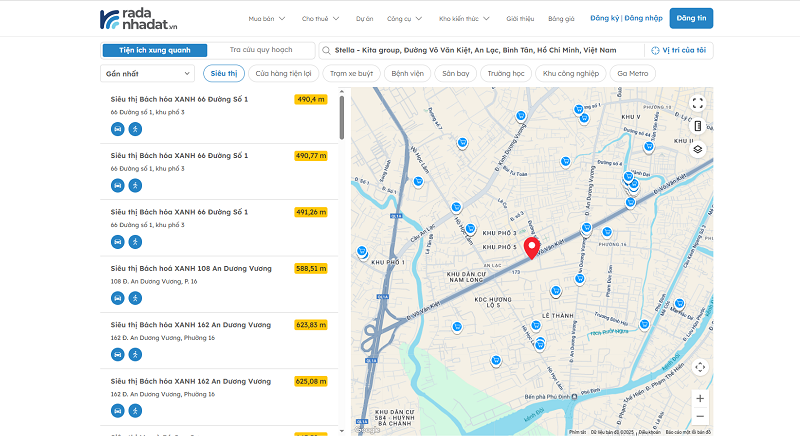Open the Giới thiệu page
800x443 pixels.
pos(520,18)
